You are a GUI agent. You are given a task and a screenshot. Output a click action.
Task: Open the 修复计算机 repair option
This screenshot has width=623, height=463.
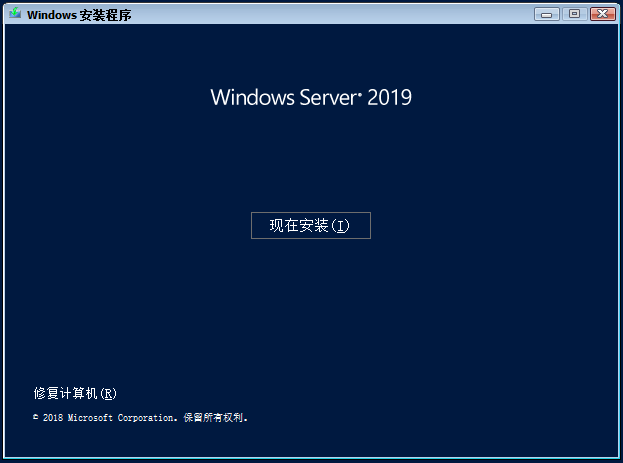[x=75, y=393]
